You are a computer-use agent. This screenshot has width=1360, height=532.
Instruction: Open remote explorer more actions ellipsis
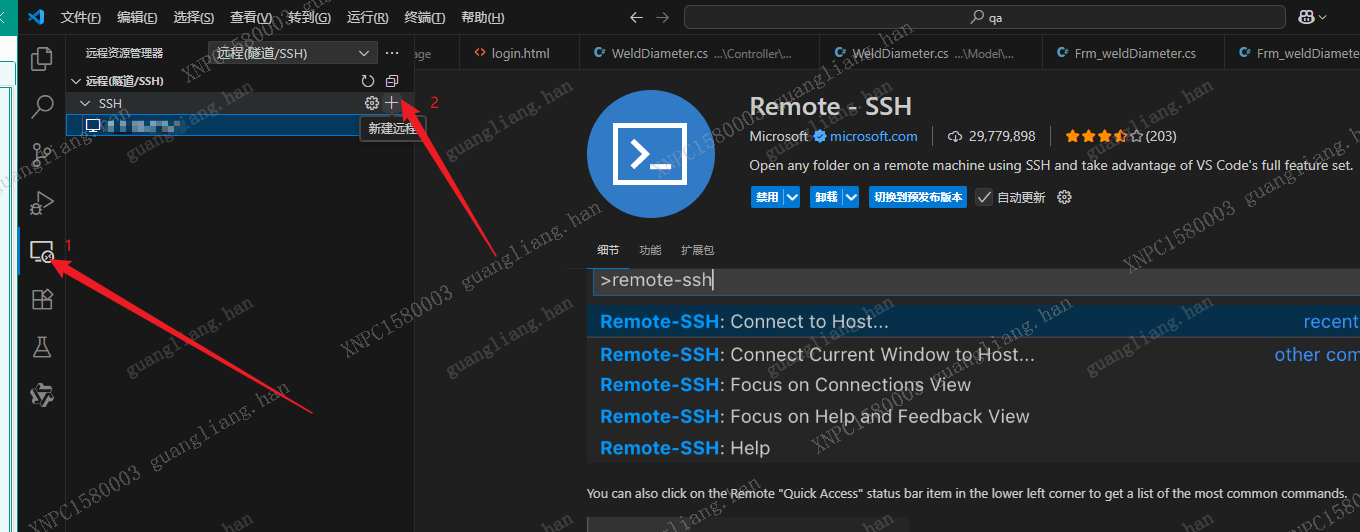click(x=392, y=53)
